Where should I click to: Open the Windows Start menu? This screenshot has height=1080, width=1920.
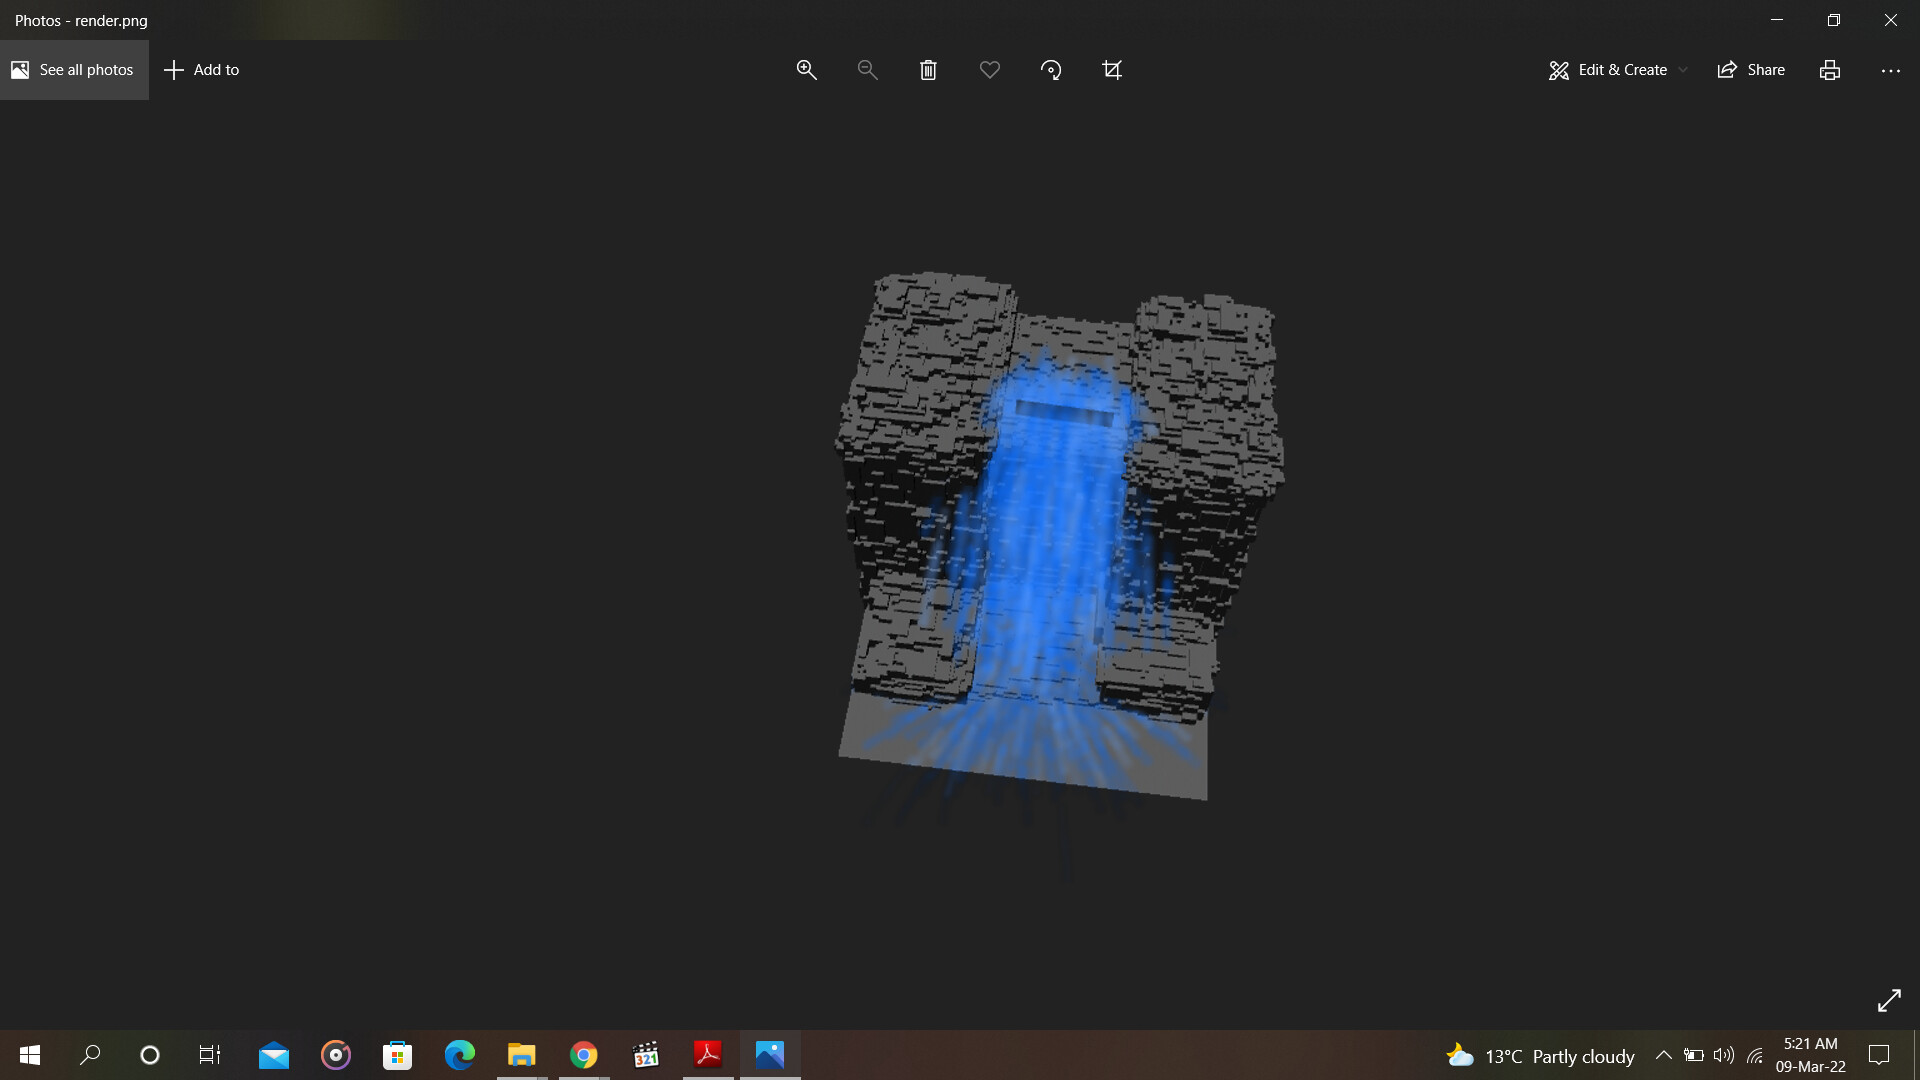(x=29, y=1055)
